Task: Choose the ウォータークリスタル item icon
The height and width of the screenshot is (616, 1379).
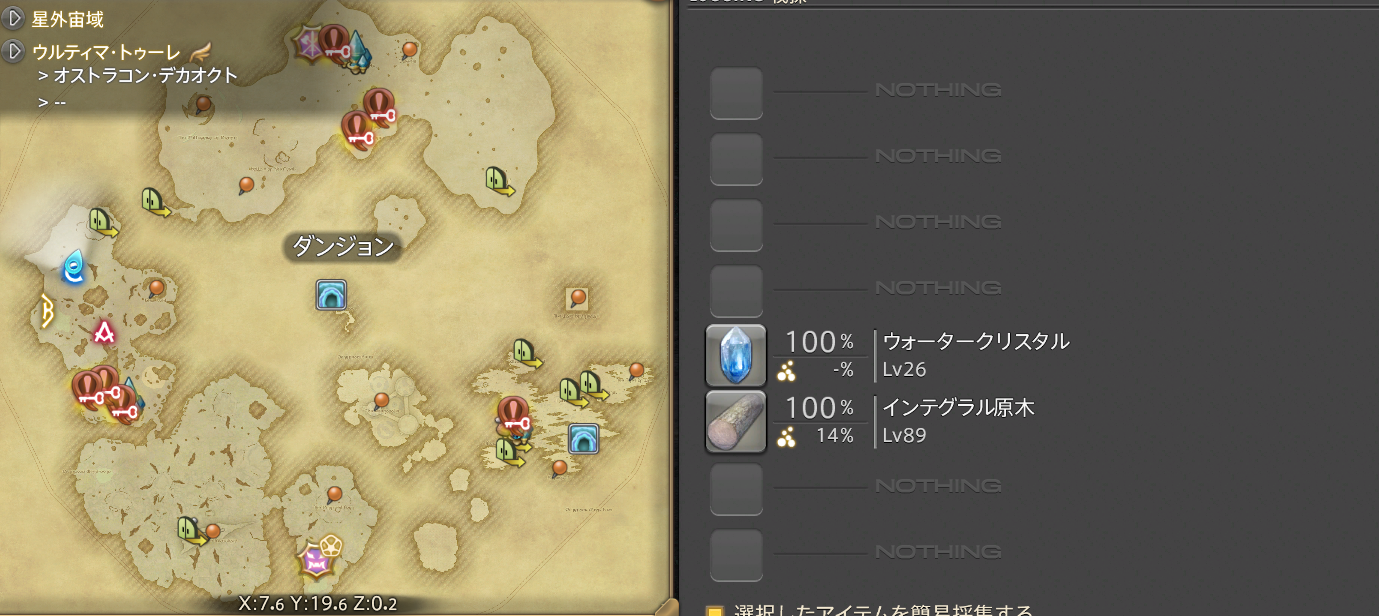Action: pos(736,355)
